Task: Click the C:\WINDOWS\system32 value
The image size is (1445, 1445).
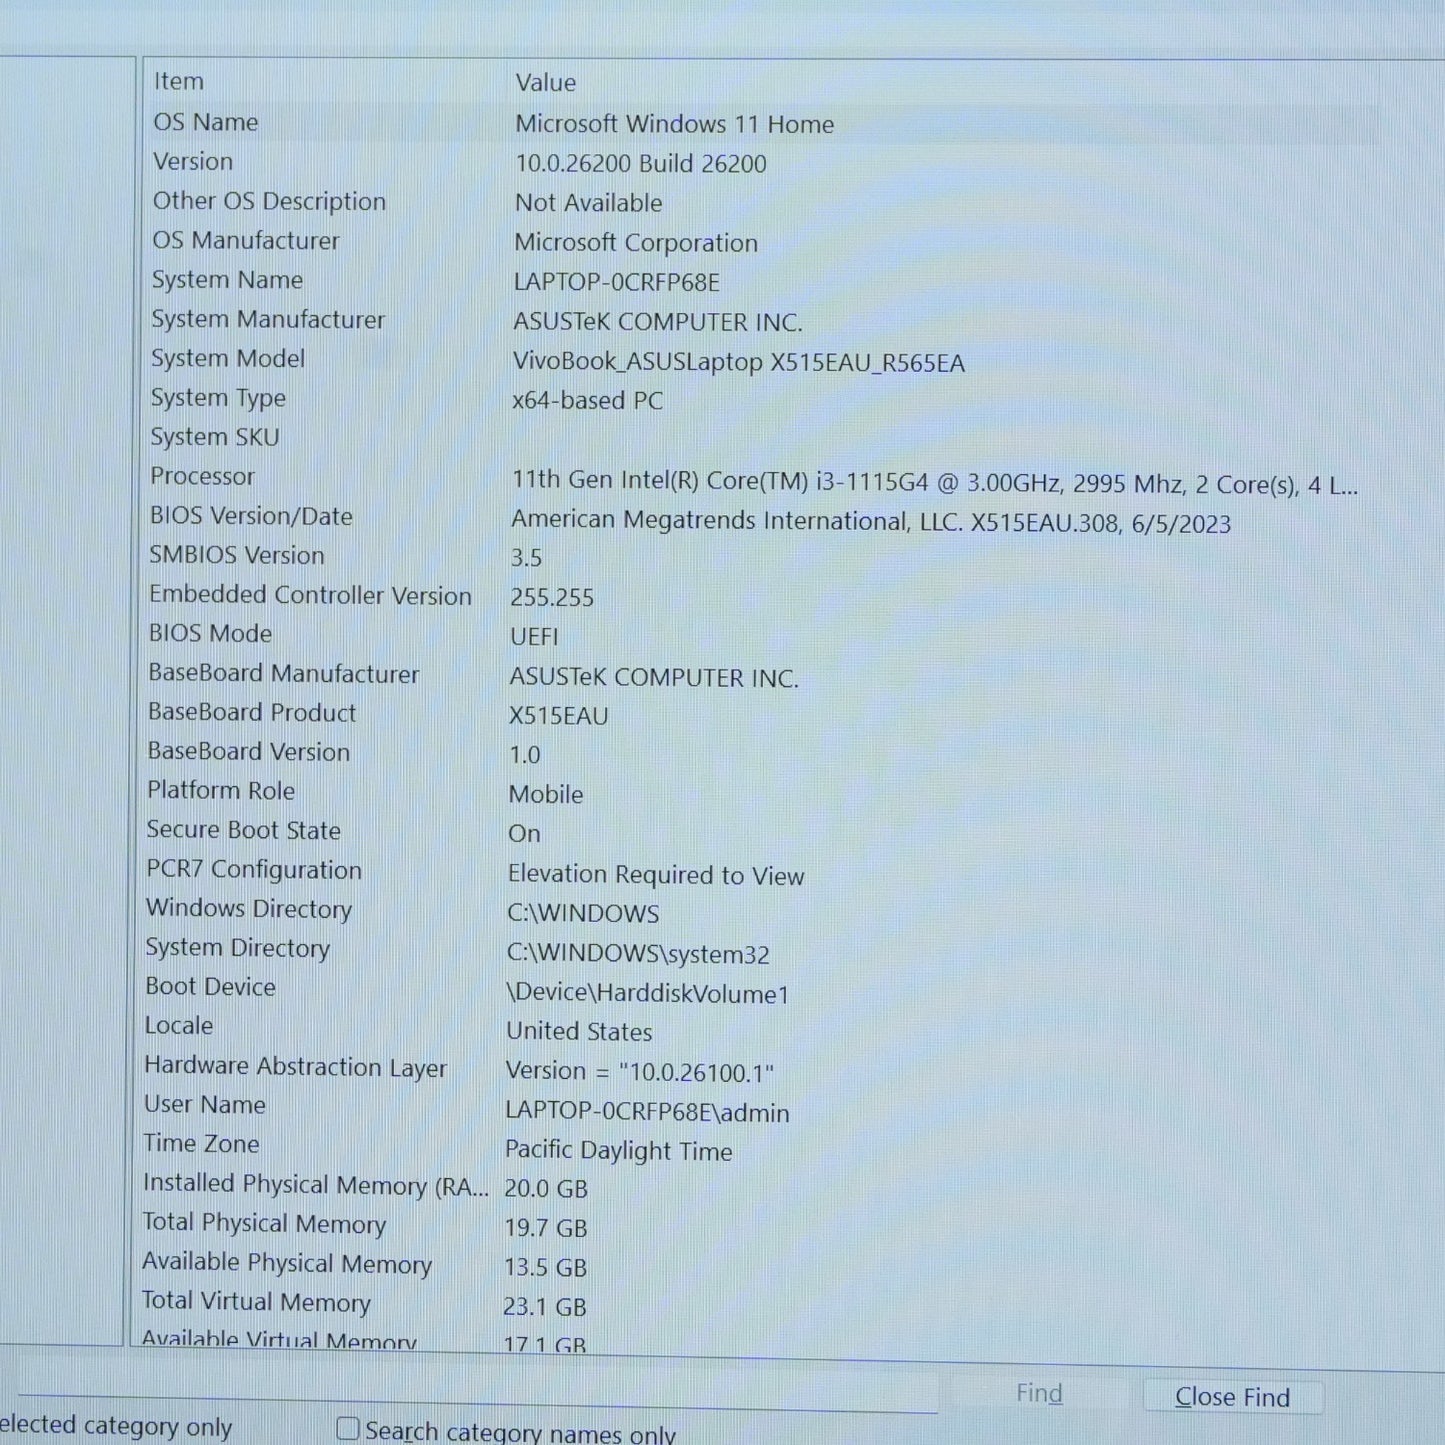Action: click(x=638, y=954)
